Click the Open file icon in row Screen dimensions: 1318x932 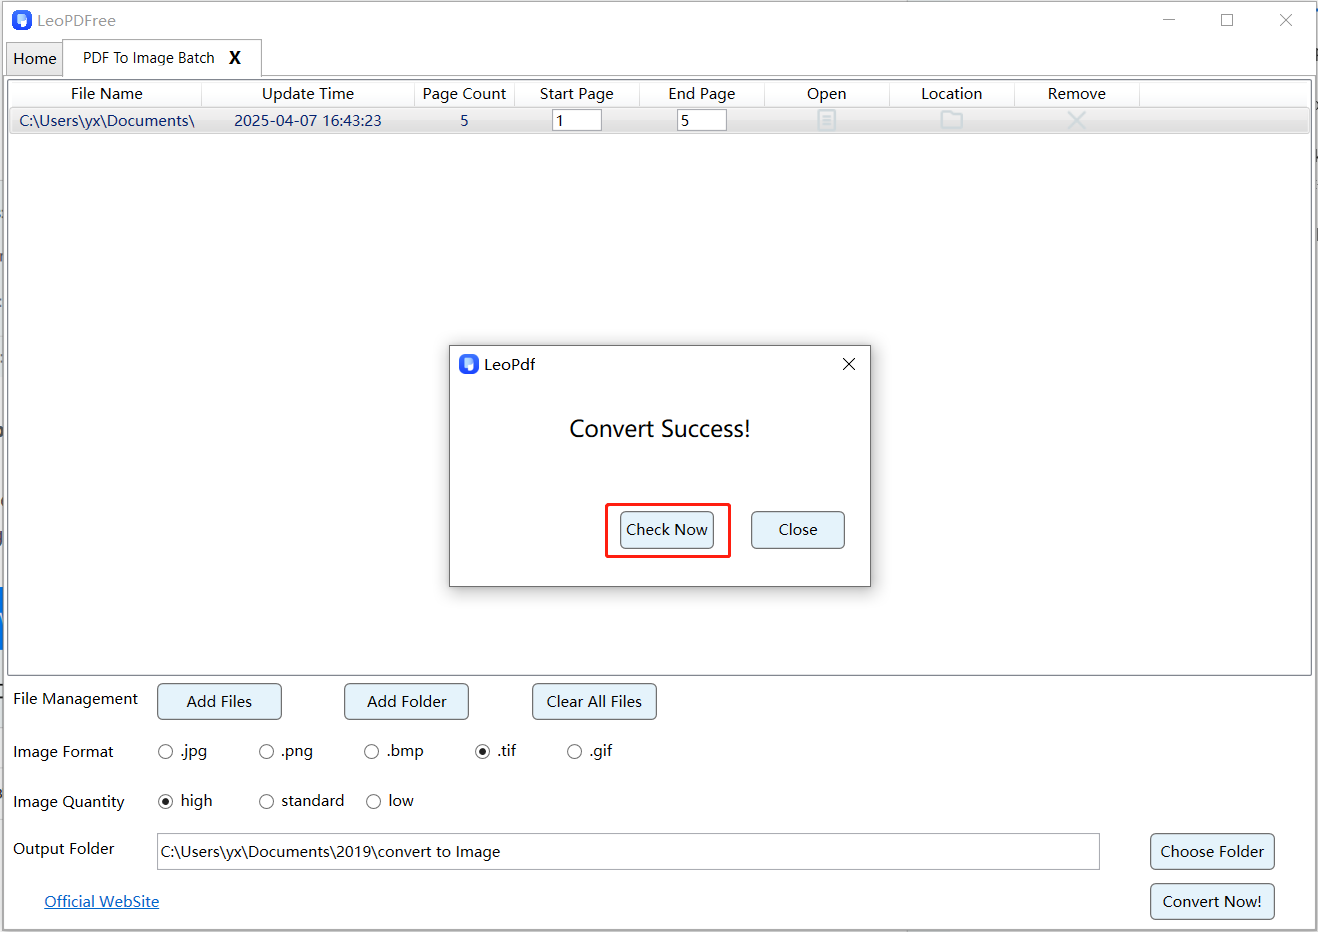(x=826, y=120)
